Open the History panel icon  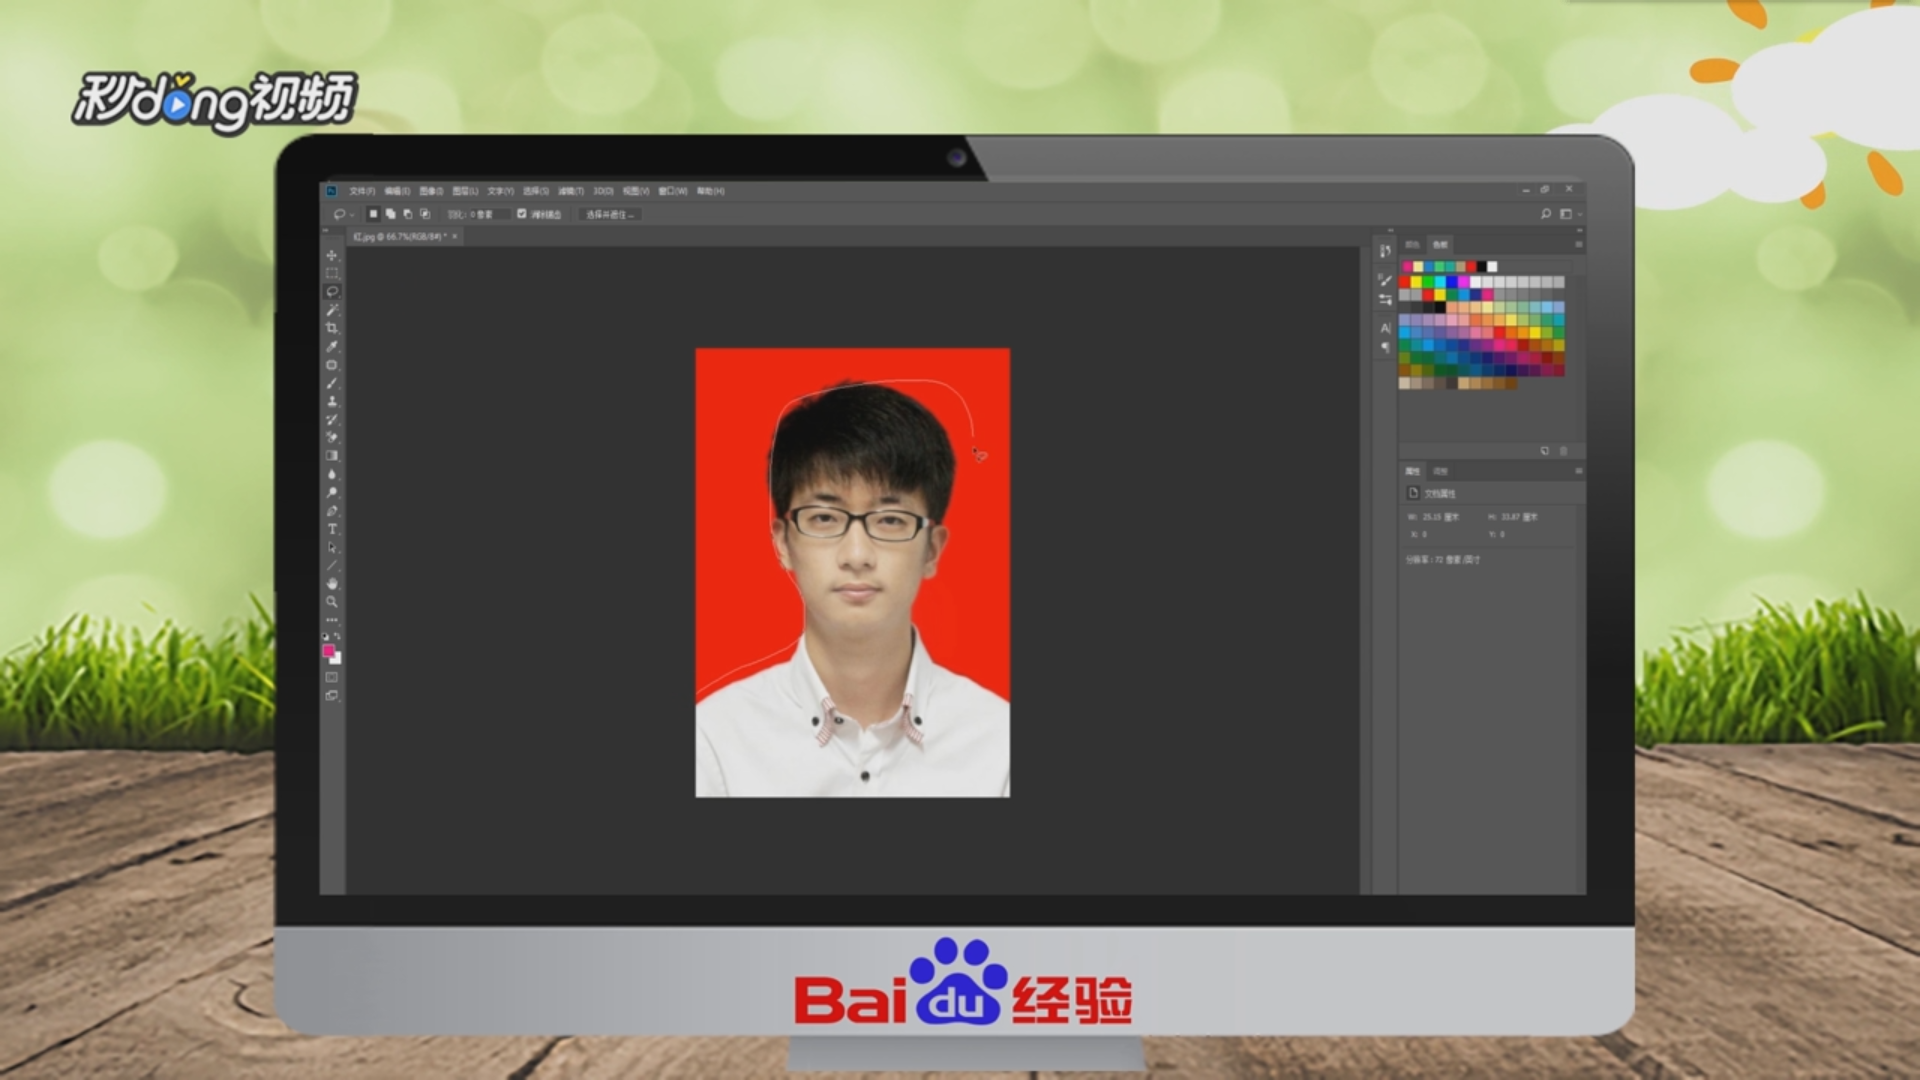[1385, 251]
